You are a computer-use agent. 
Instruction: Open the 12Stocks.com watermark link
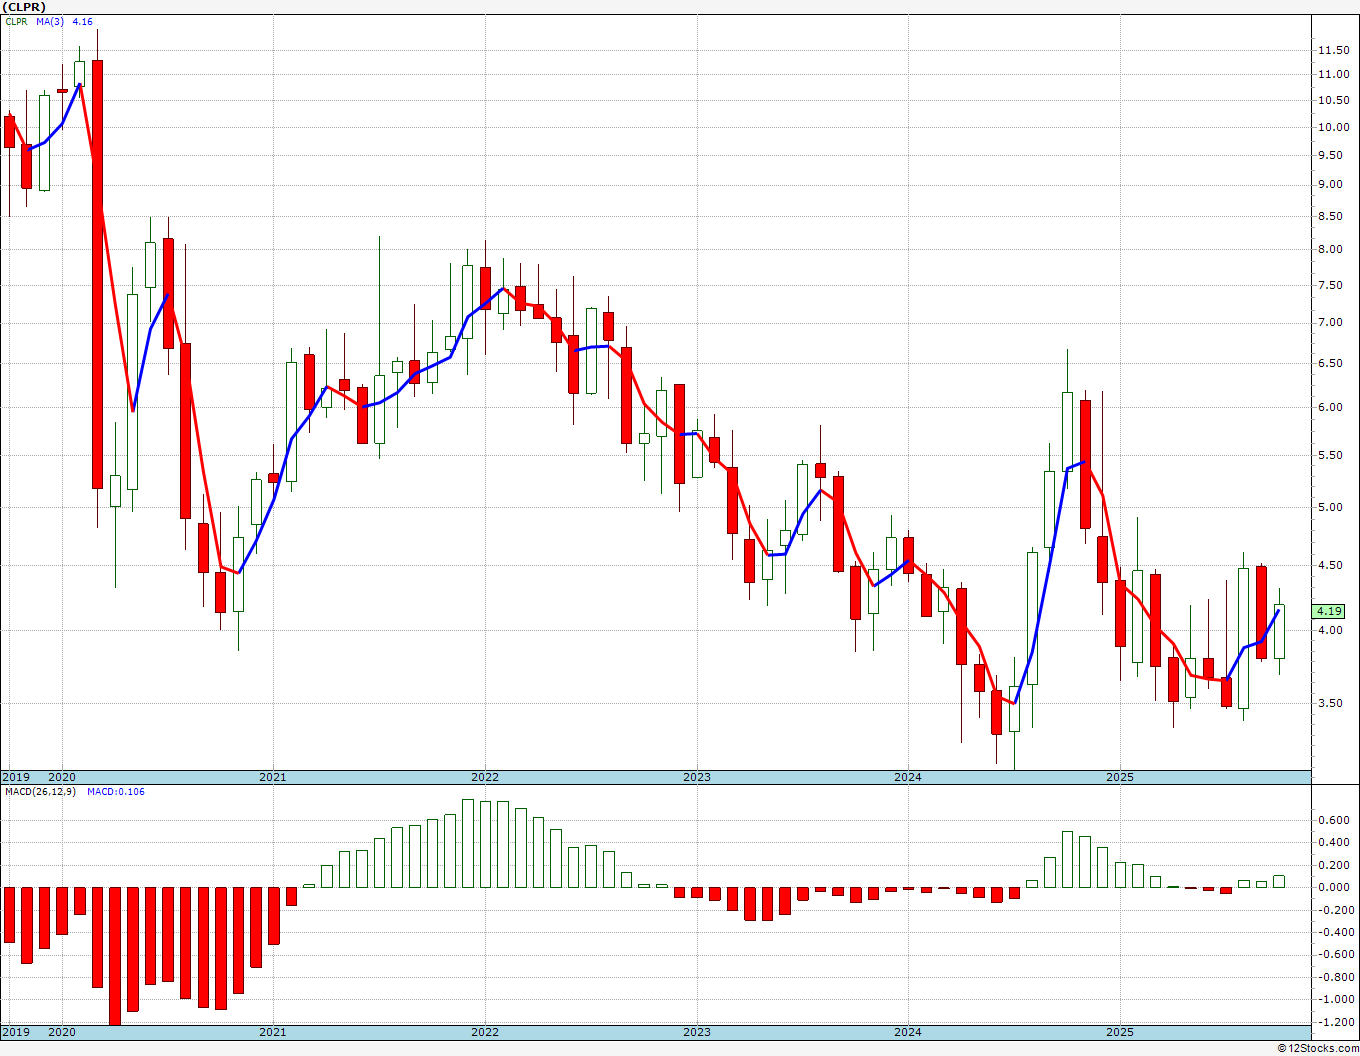click(1317, 1048)
